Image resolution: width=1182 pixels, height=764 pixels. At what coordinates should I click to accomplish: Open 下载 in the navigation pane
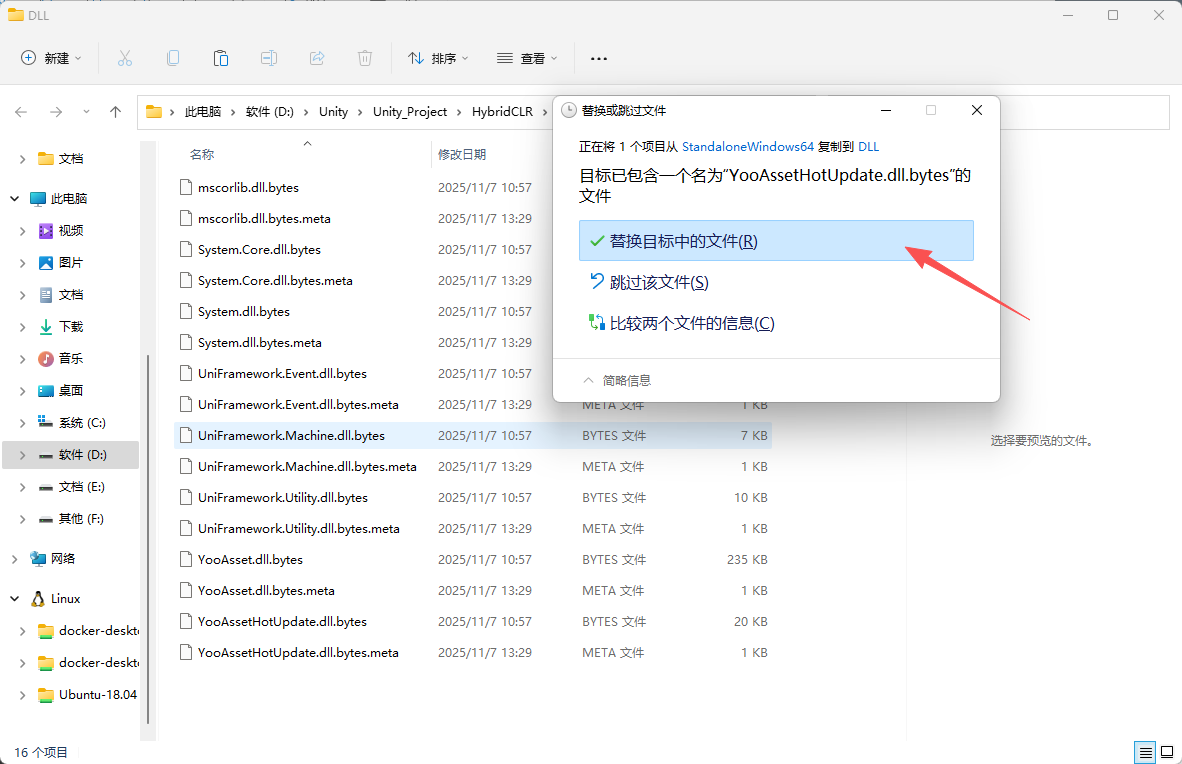(x=70, y=327)
